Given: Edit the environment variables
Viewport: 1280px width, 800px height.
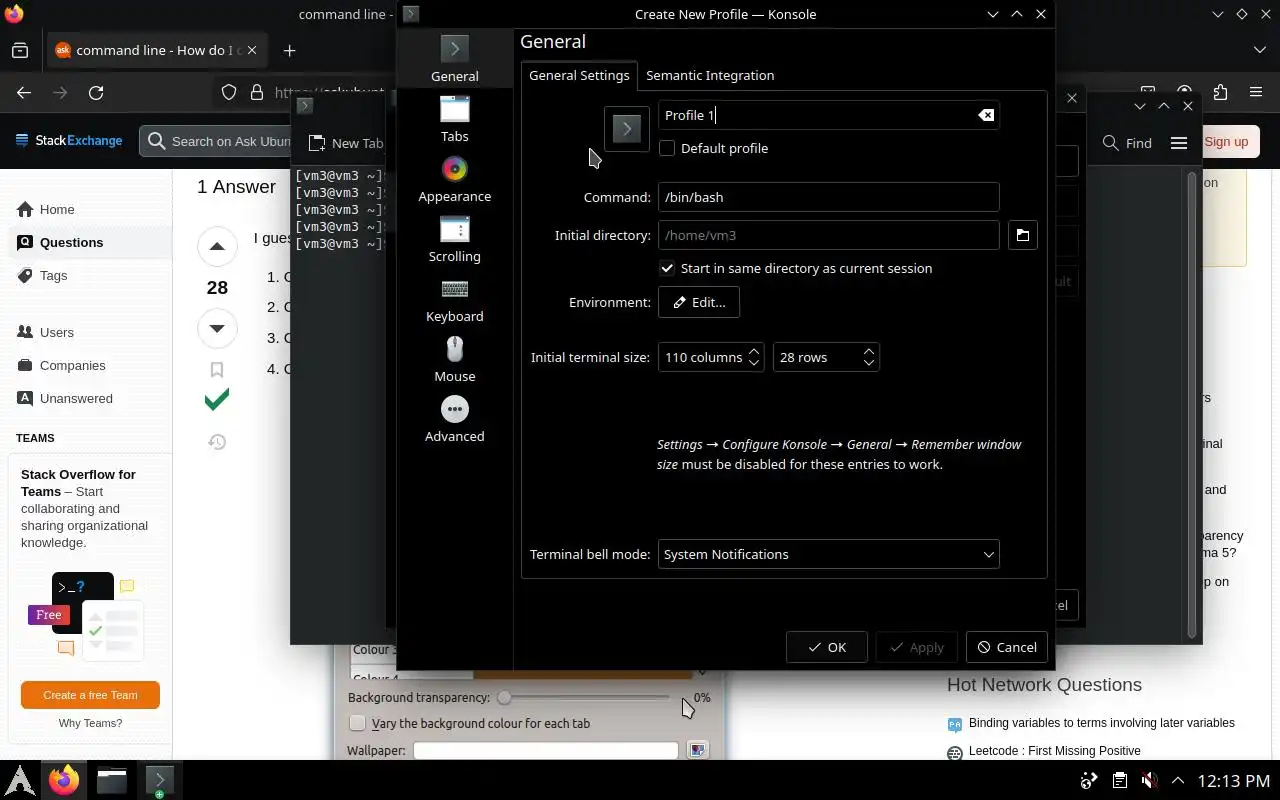Looking at the screenshot, I should pyautogui.click(x=699, y=302).
